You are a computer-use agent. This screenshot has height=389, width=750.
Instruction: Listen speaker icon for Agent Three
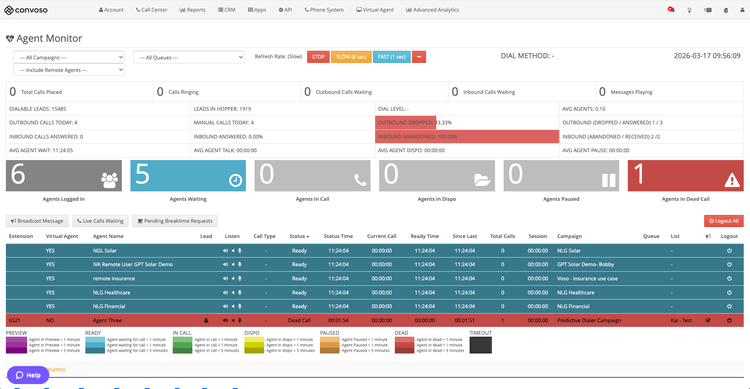click(225, 321)
